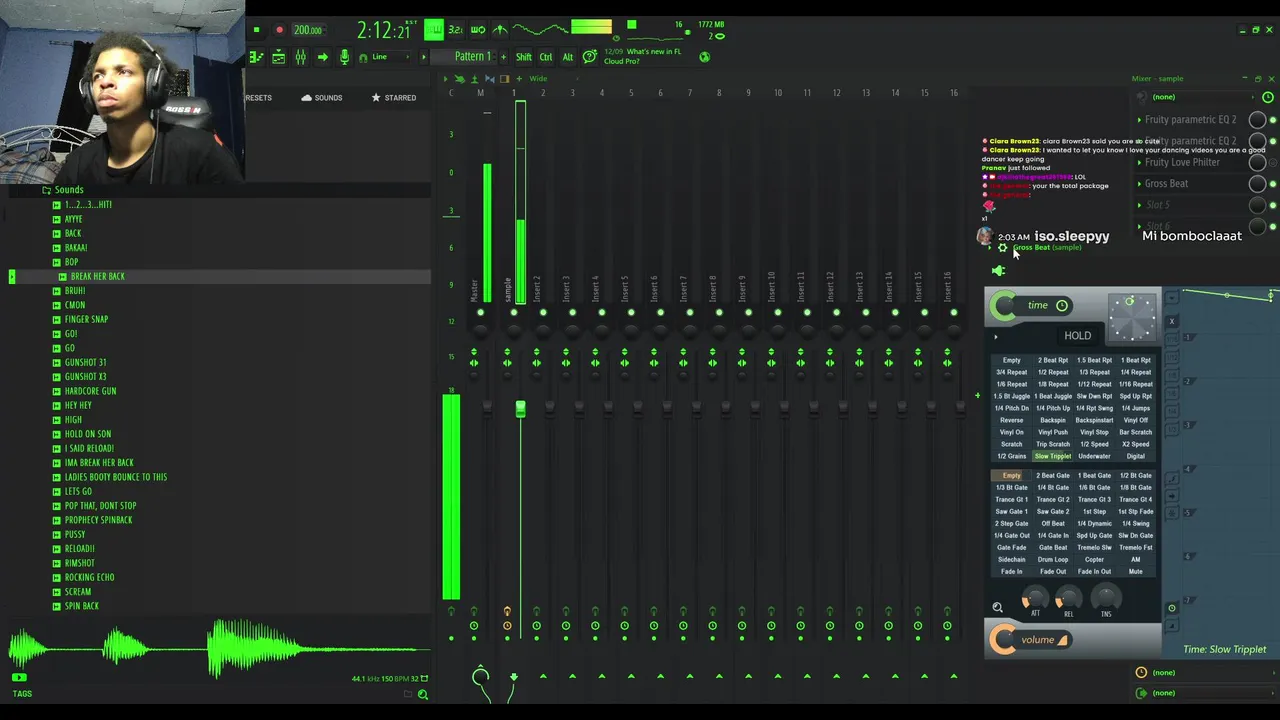Select the Slow Tripplet time preset
Image resolution: width=1280 pixels, height=720 pixels.
click(x=1052, y=456)
